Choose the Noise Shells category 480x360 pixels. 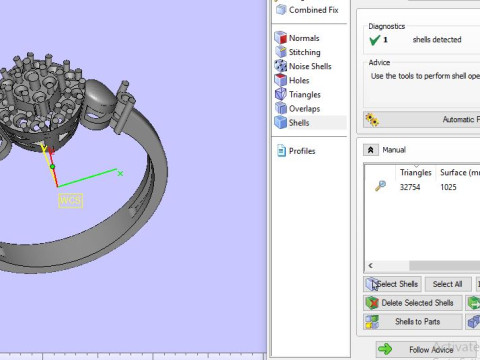303,66
